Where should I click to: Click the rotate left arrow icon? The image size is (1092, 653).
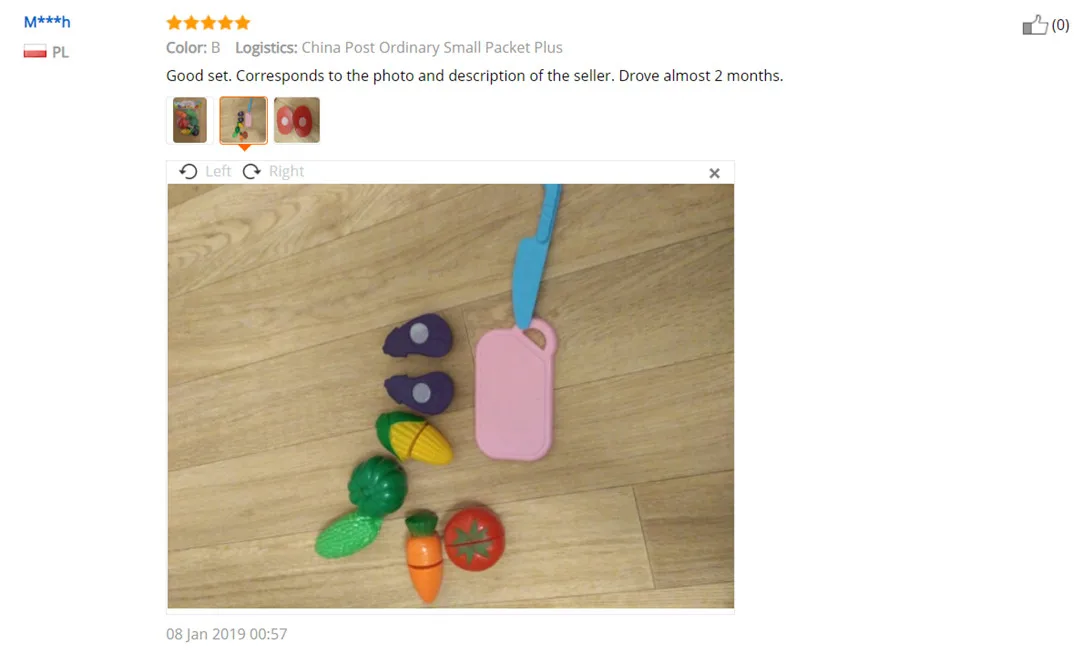click(188, 171)
